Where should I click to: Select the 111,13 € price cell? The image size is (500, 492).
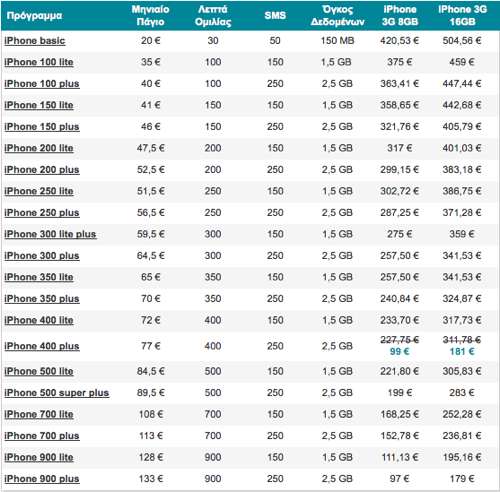click(x=400, y=457)
